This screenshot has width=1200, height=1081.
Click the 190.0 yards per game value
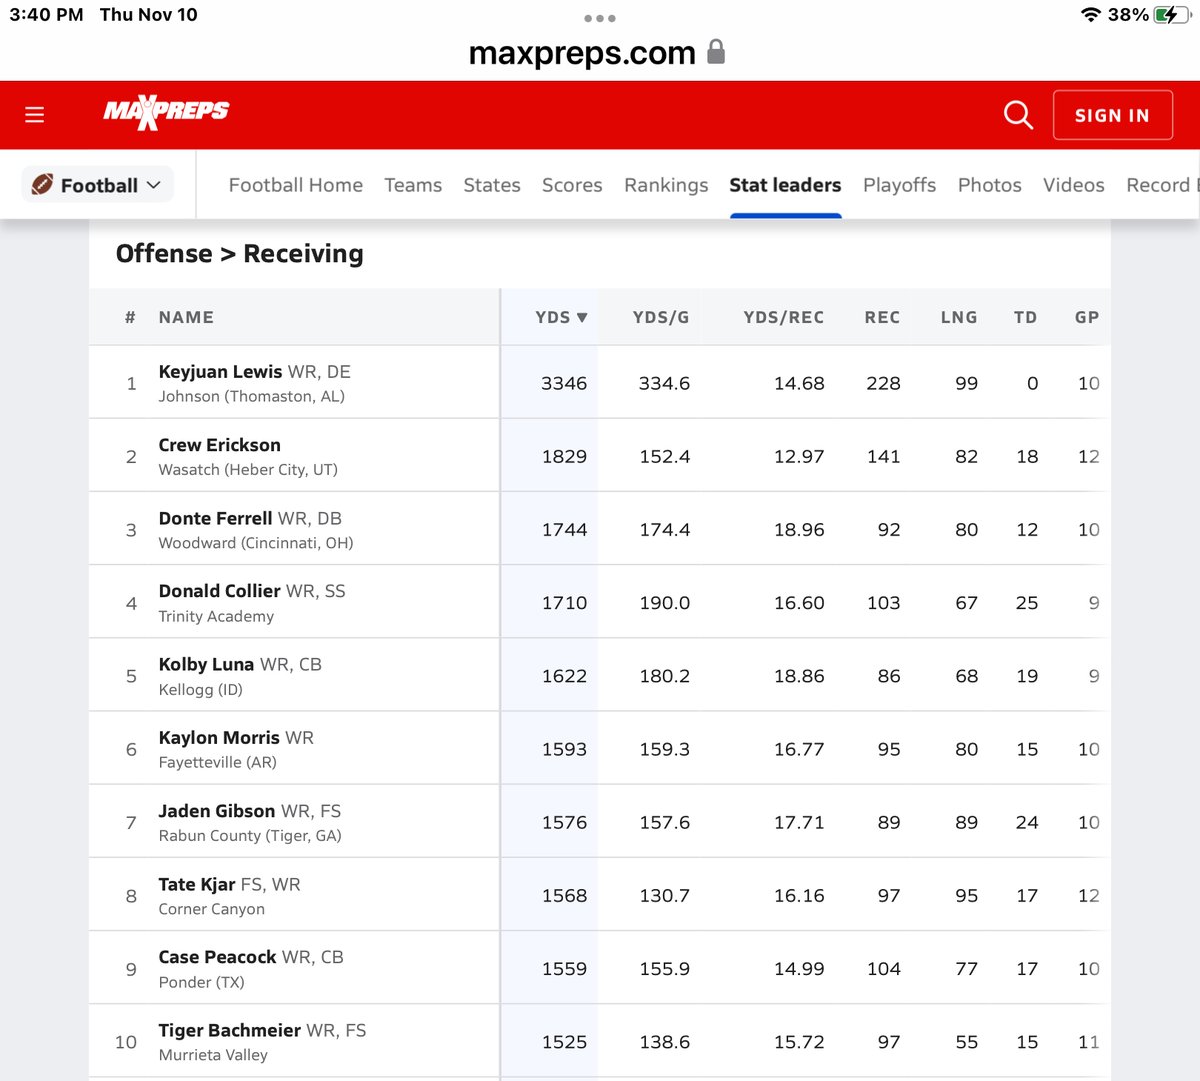(664, 603)
